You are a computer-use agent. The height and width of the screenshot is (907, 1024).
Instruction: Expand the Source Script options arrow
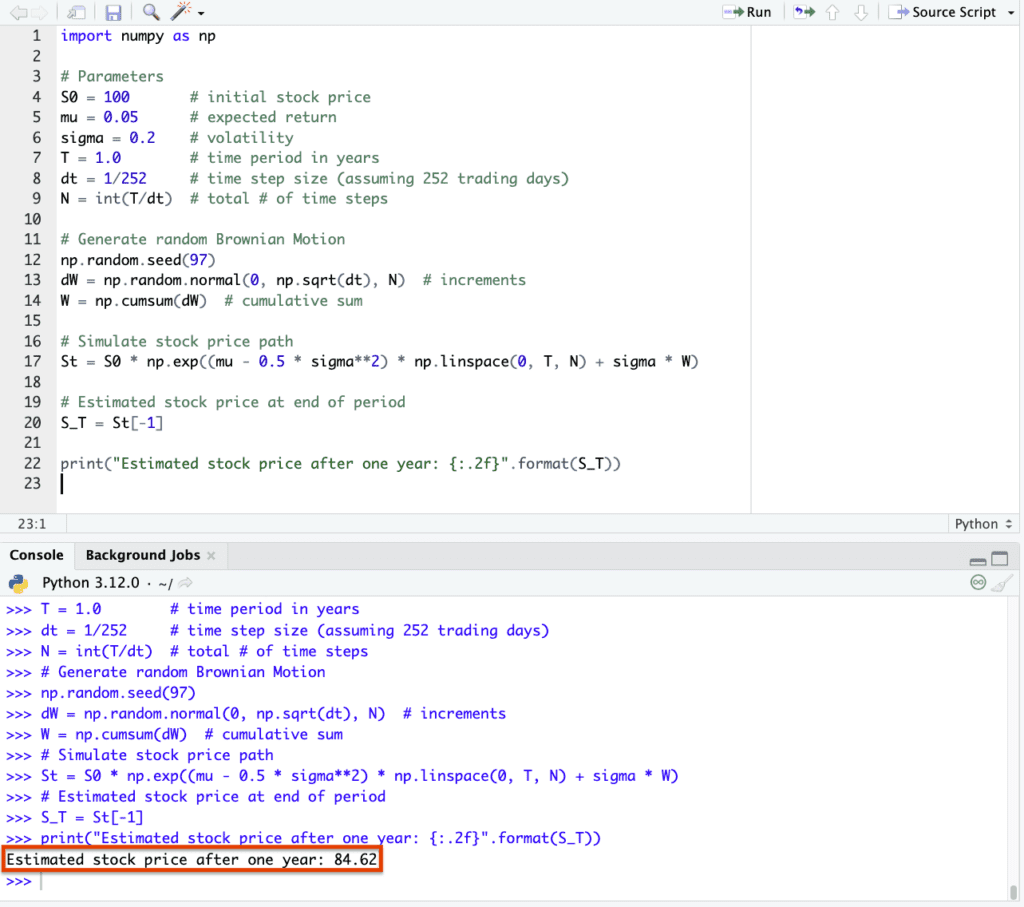1009,13
